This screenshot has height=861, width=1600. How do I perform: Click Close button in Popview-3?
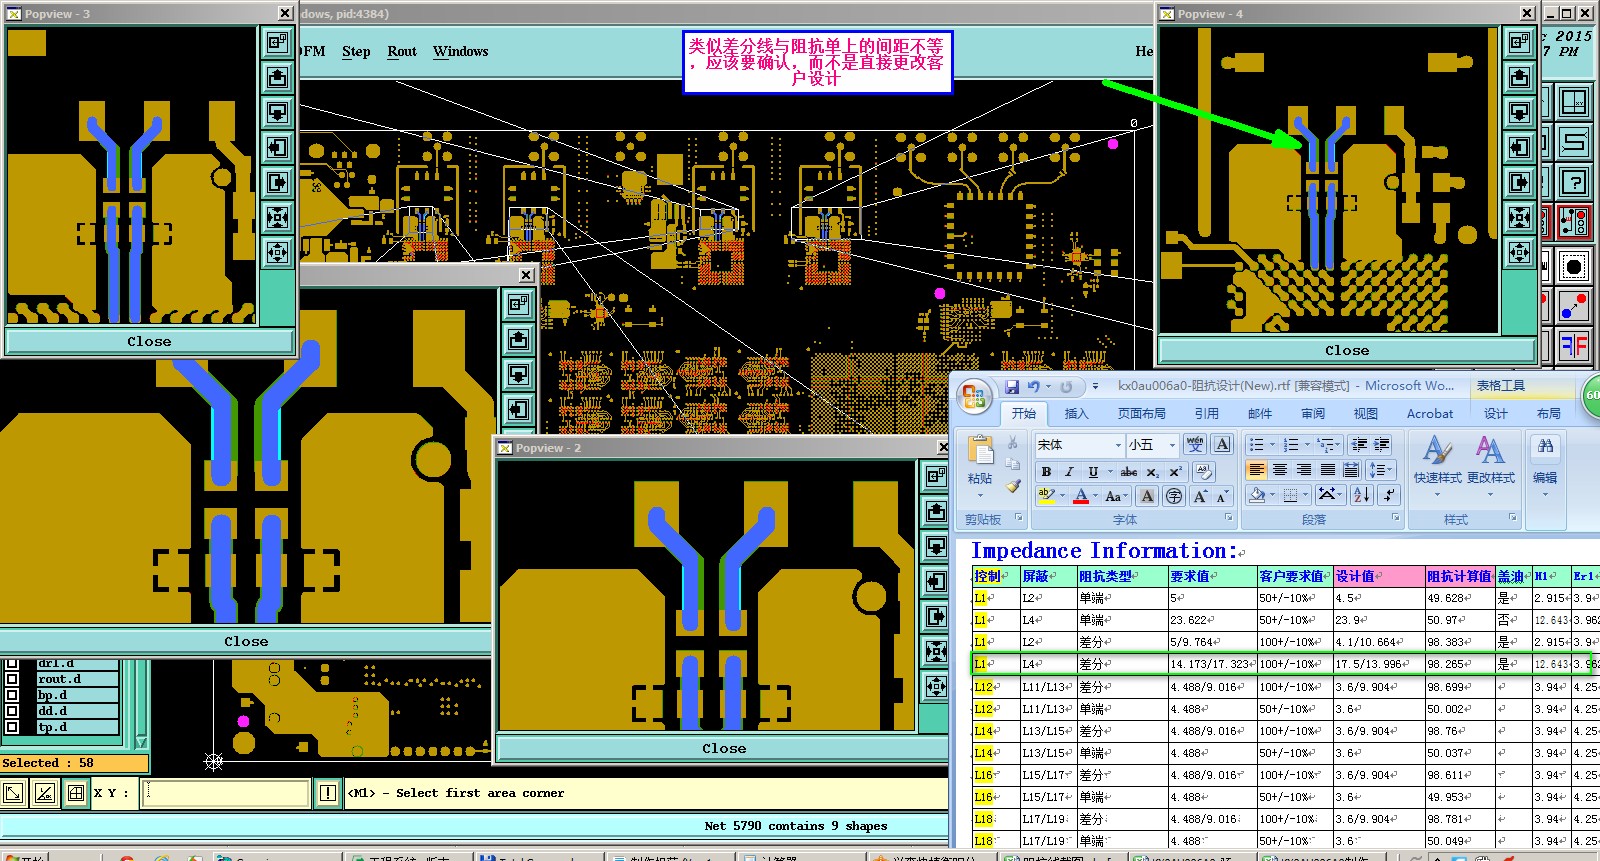pyautogui.click(x=149, y=341)
